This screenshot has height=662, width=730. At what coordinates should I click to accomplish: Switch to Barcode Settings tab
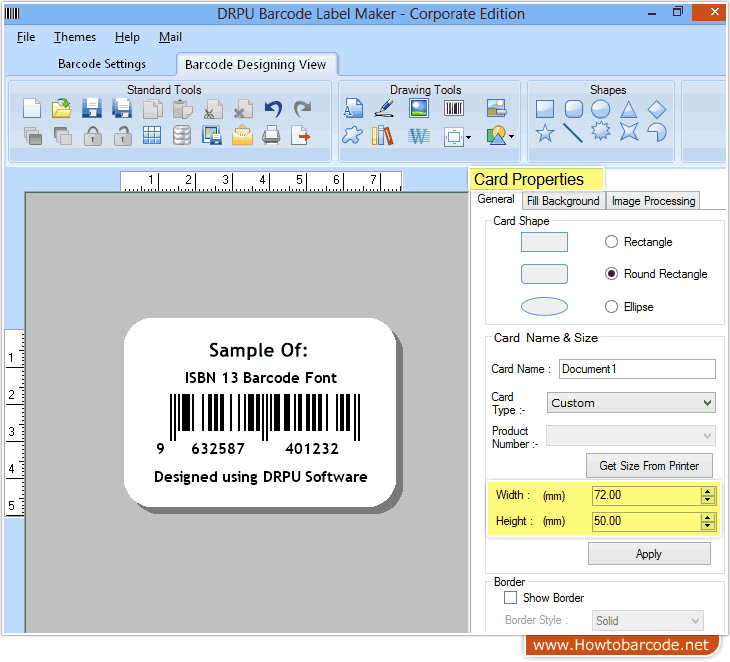[102, 64]
